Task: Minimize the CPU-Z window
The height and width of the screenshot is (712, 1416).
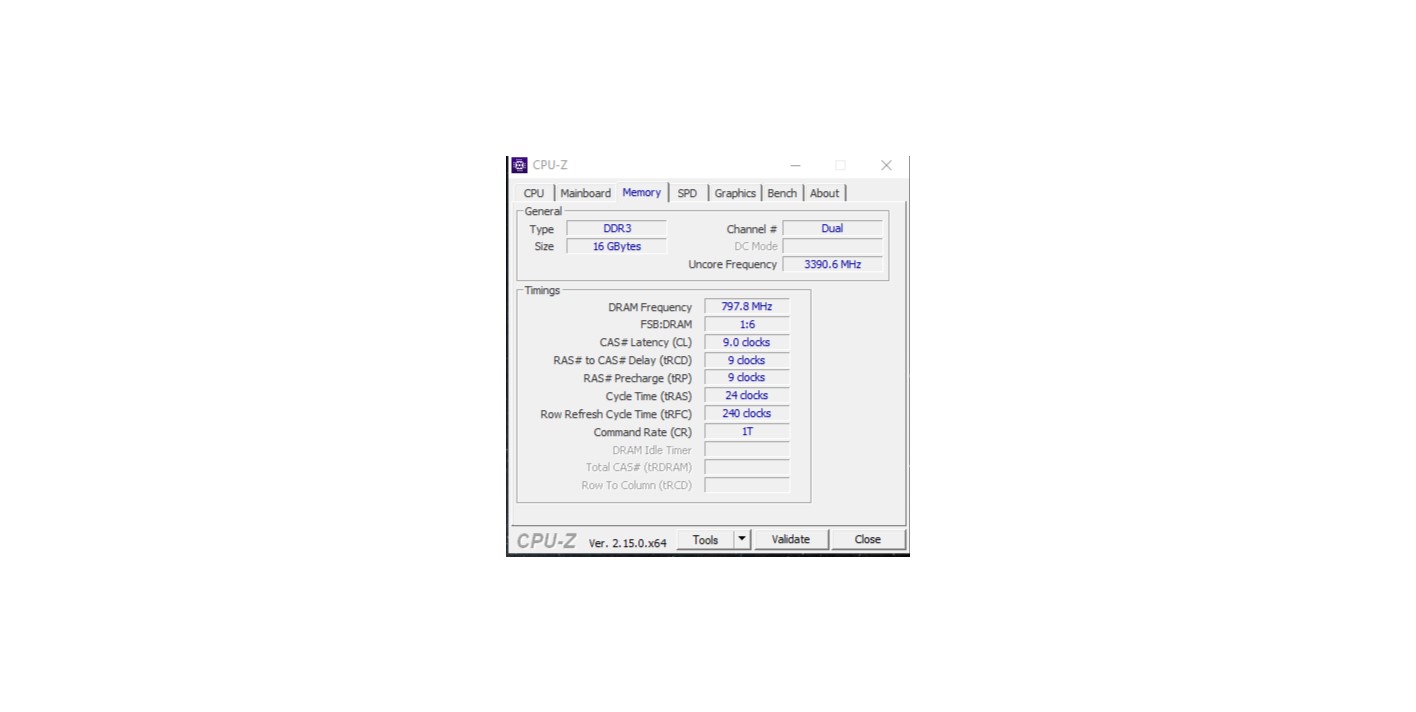Action: coord(795,165)
